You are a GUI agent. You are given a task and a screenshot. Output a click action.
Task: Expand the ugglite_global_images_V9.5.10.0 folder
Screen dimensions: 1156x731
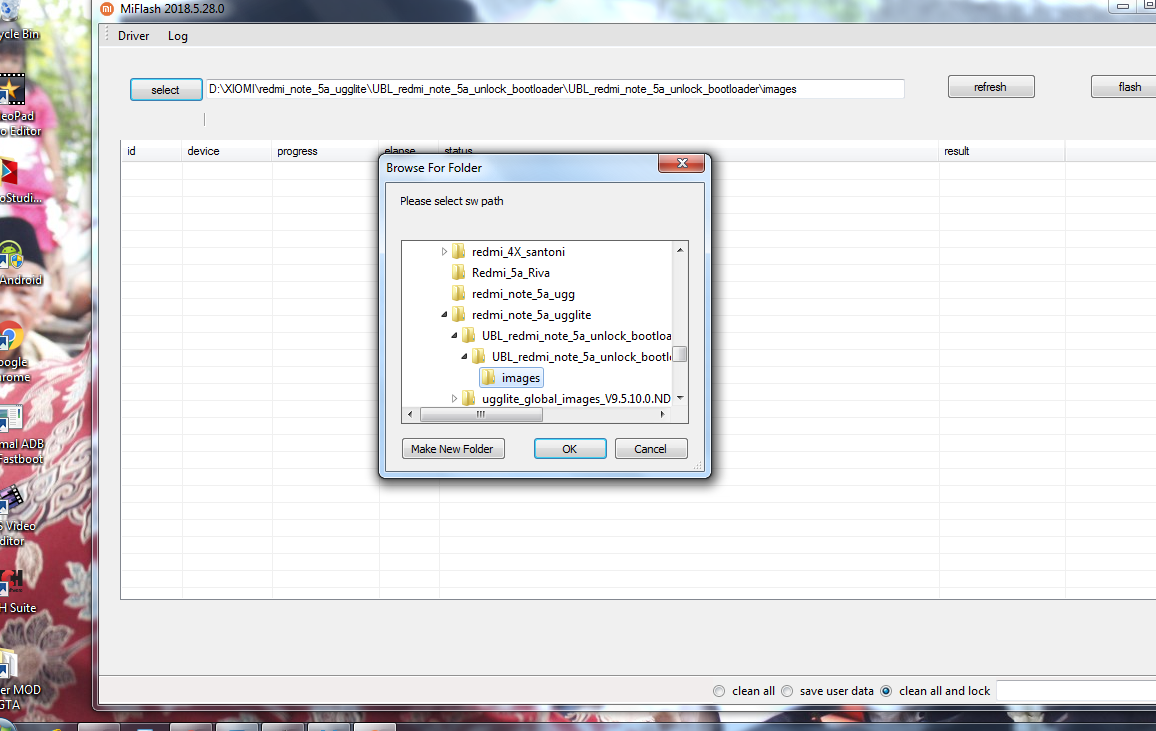coord(454,399)
